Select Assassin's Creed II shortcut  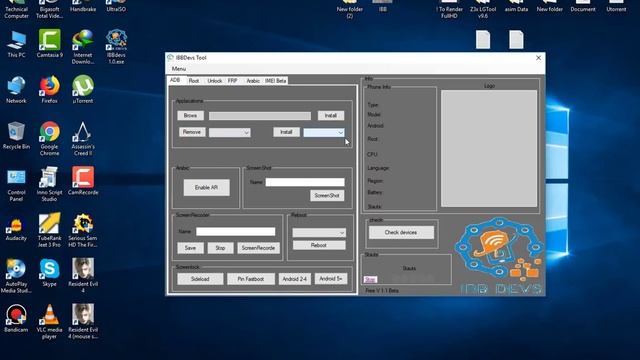click(83, 139)
